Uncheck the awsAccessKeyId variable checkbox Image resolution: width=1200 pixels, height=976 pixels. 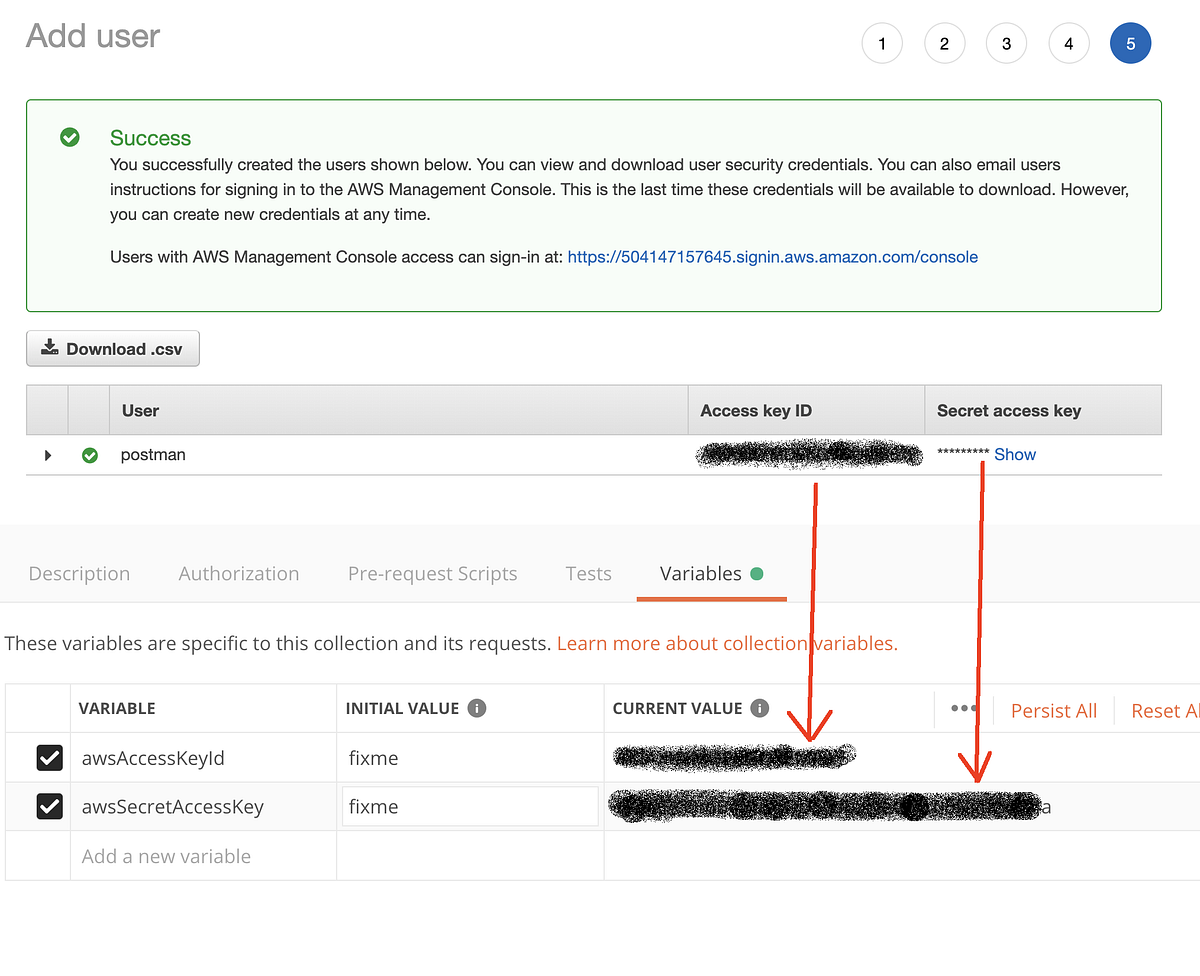pos(50,757)
